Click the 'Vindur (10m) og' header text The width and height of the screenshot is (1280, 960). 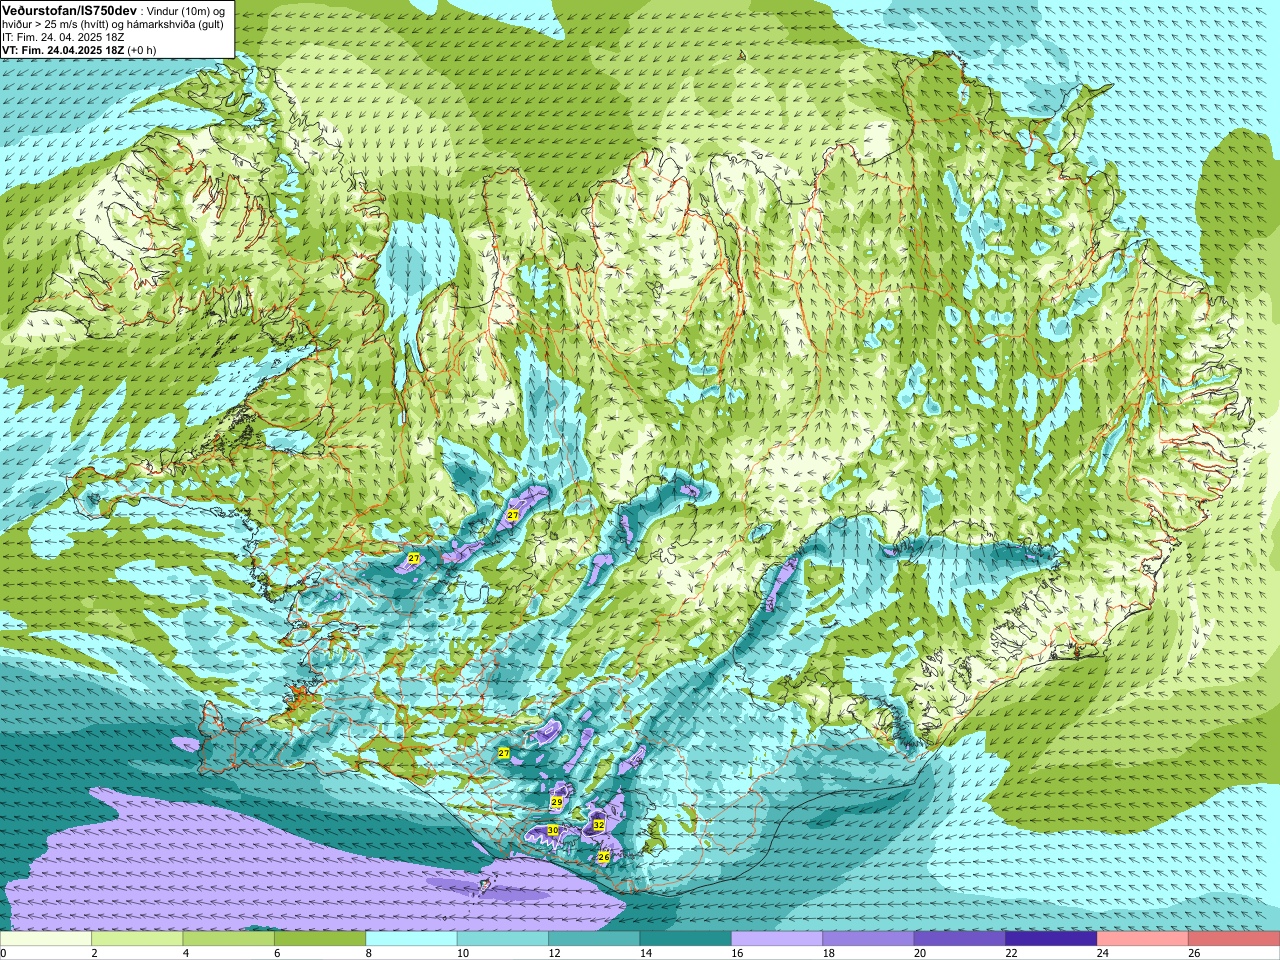186,10
